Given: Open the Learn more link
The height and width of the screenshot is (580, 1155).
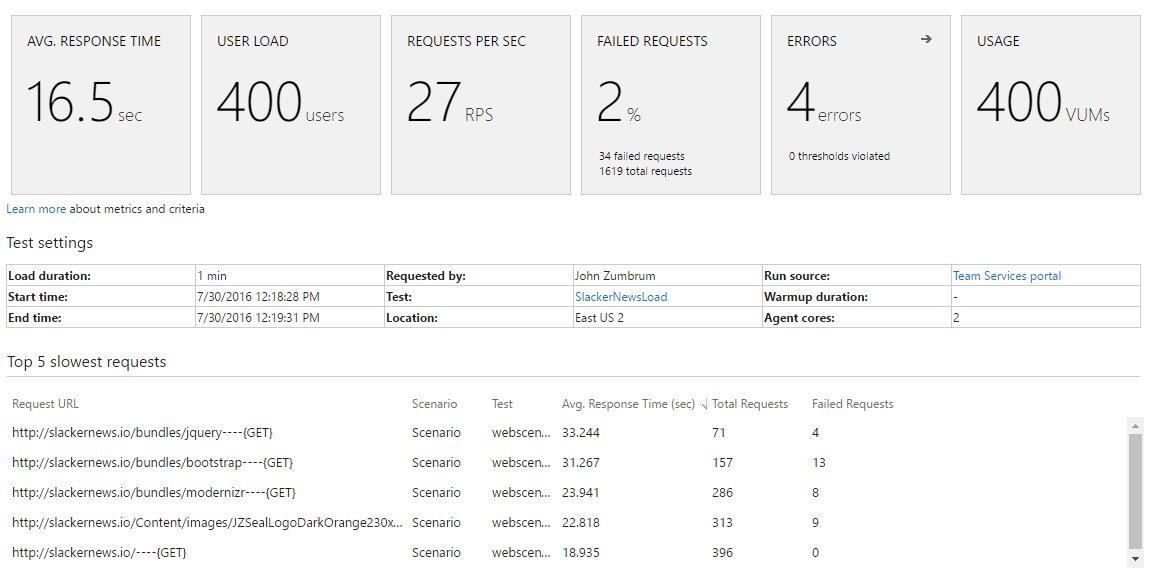Looking at the screenshot, I should (x=36, y=209).
